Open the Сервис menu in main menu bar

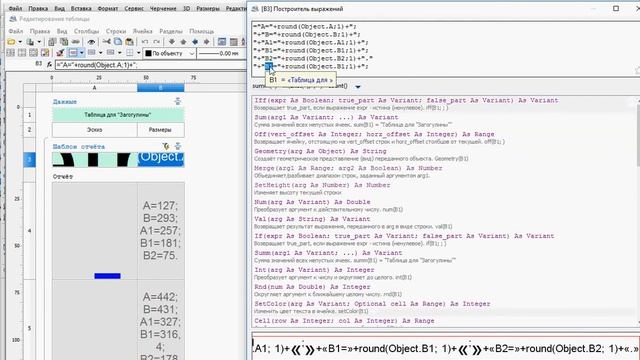134,9
